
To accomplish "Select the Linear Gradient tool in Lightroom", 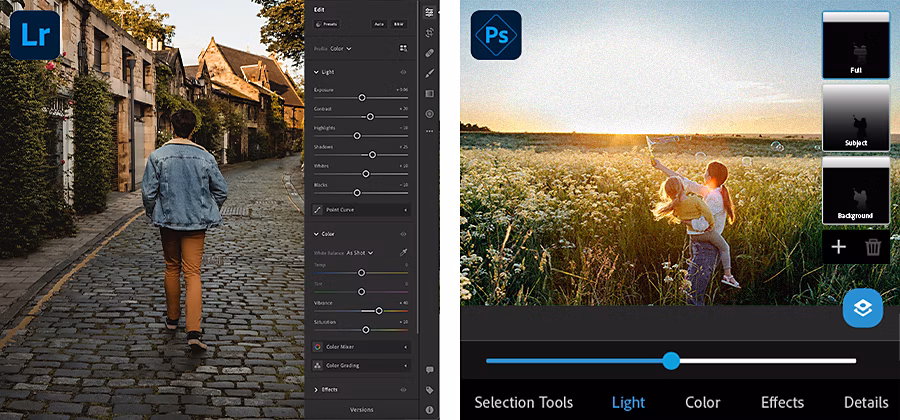I will point(429,94).
